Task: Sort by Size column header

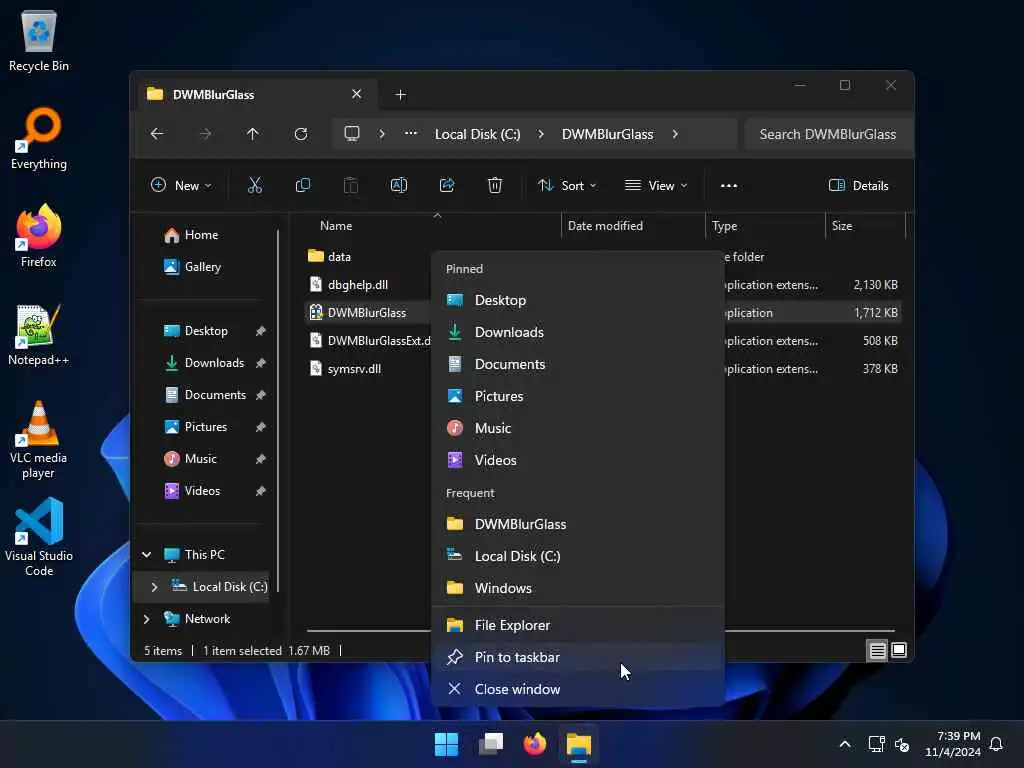Action: (x=865, y=226)
